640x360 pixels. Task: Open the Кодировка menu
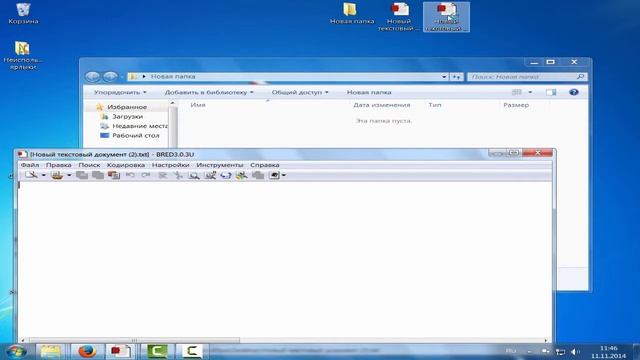(x=126, y=165)
